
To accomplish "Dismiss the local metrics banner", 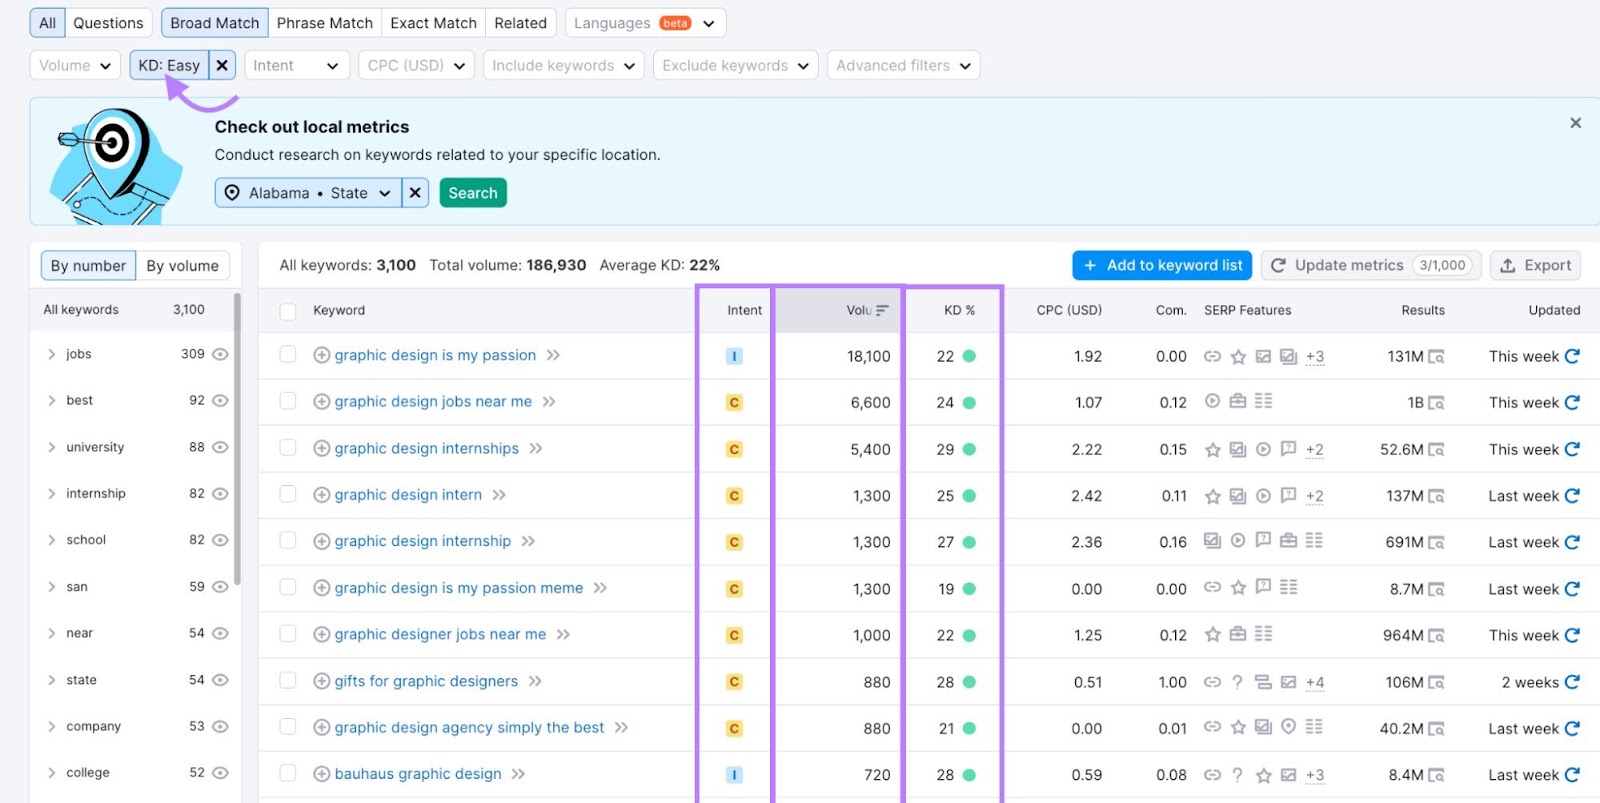I will point(1575,123).
